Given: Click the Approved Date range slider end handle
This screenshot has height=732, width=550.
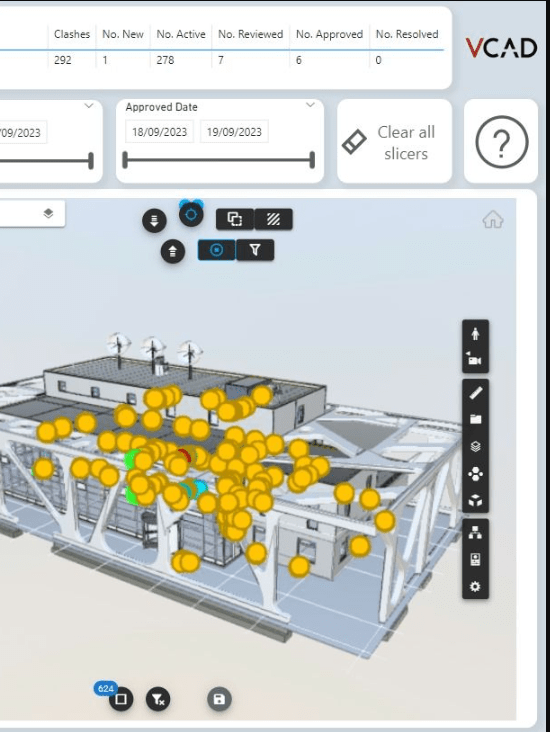Looking at the screenshot, I should (312, 160).
